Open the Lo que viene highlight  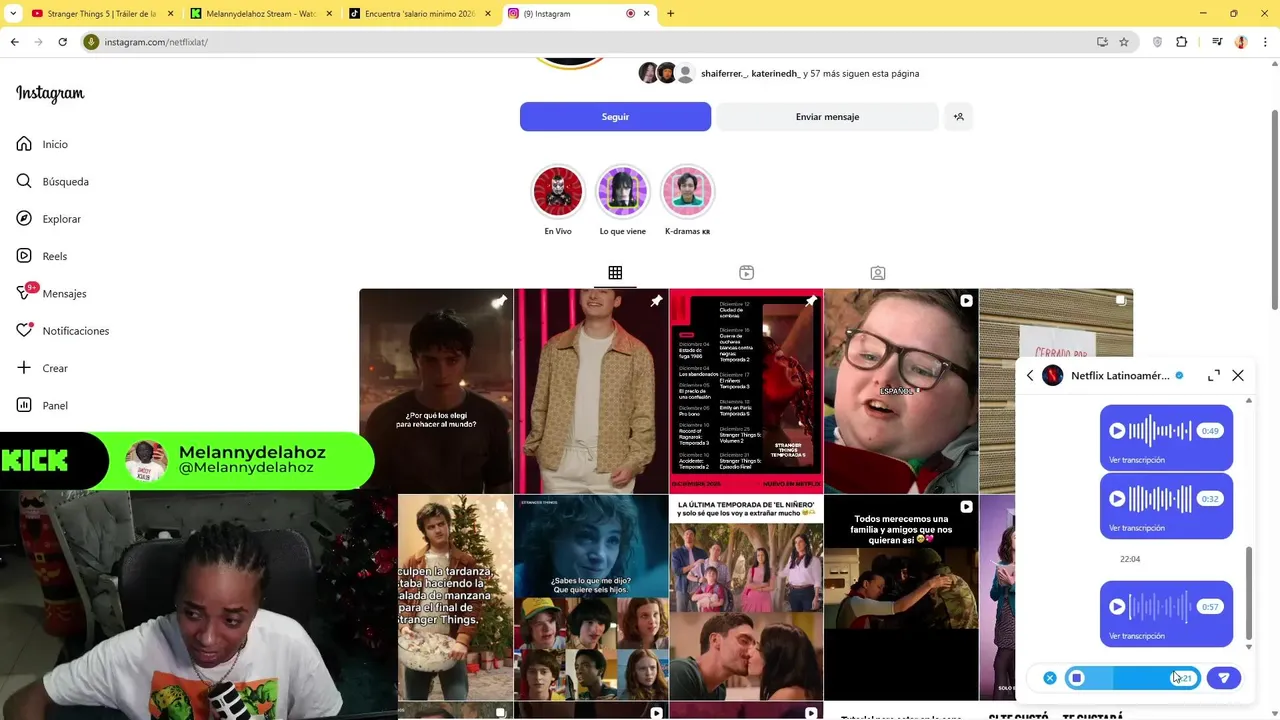point(622,191)
